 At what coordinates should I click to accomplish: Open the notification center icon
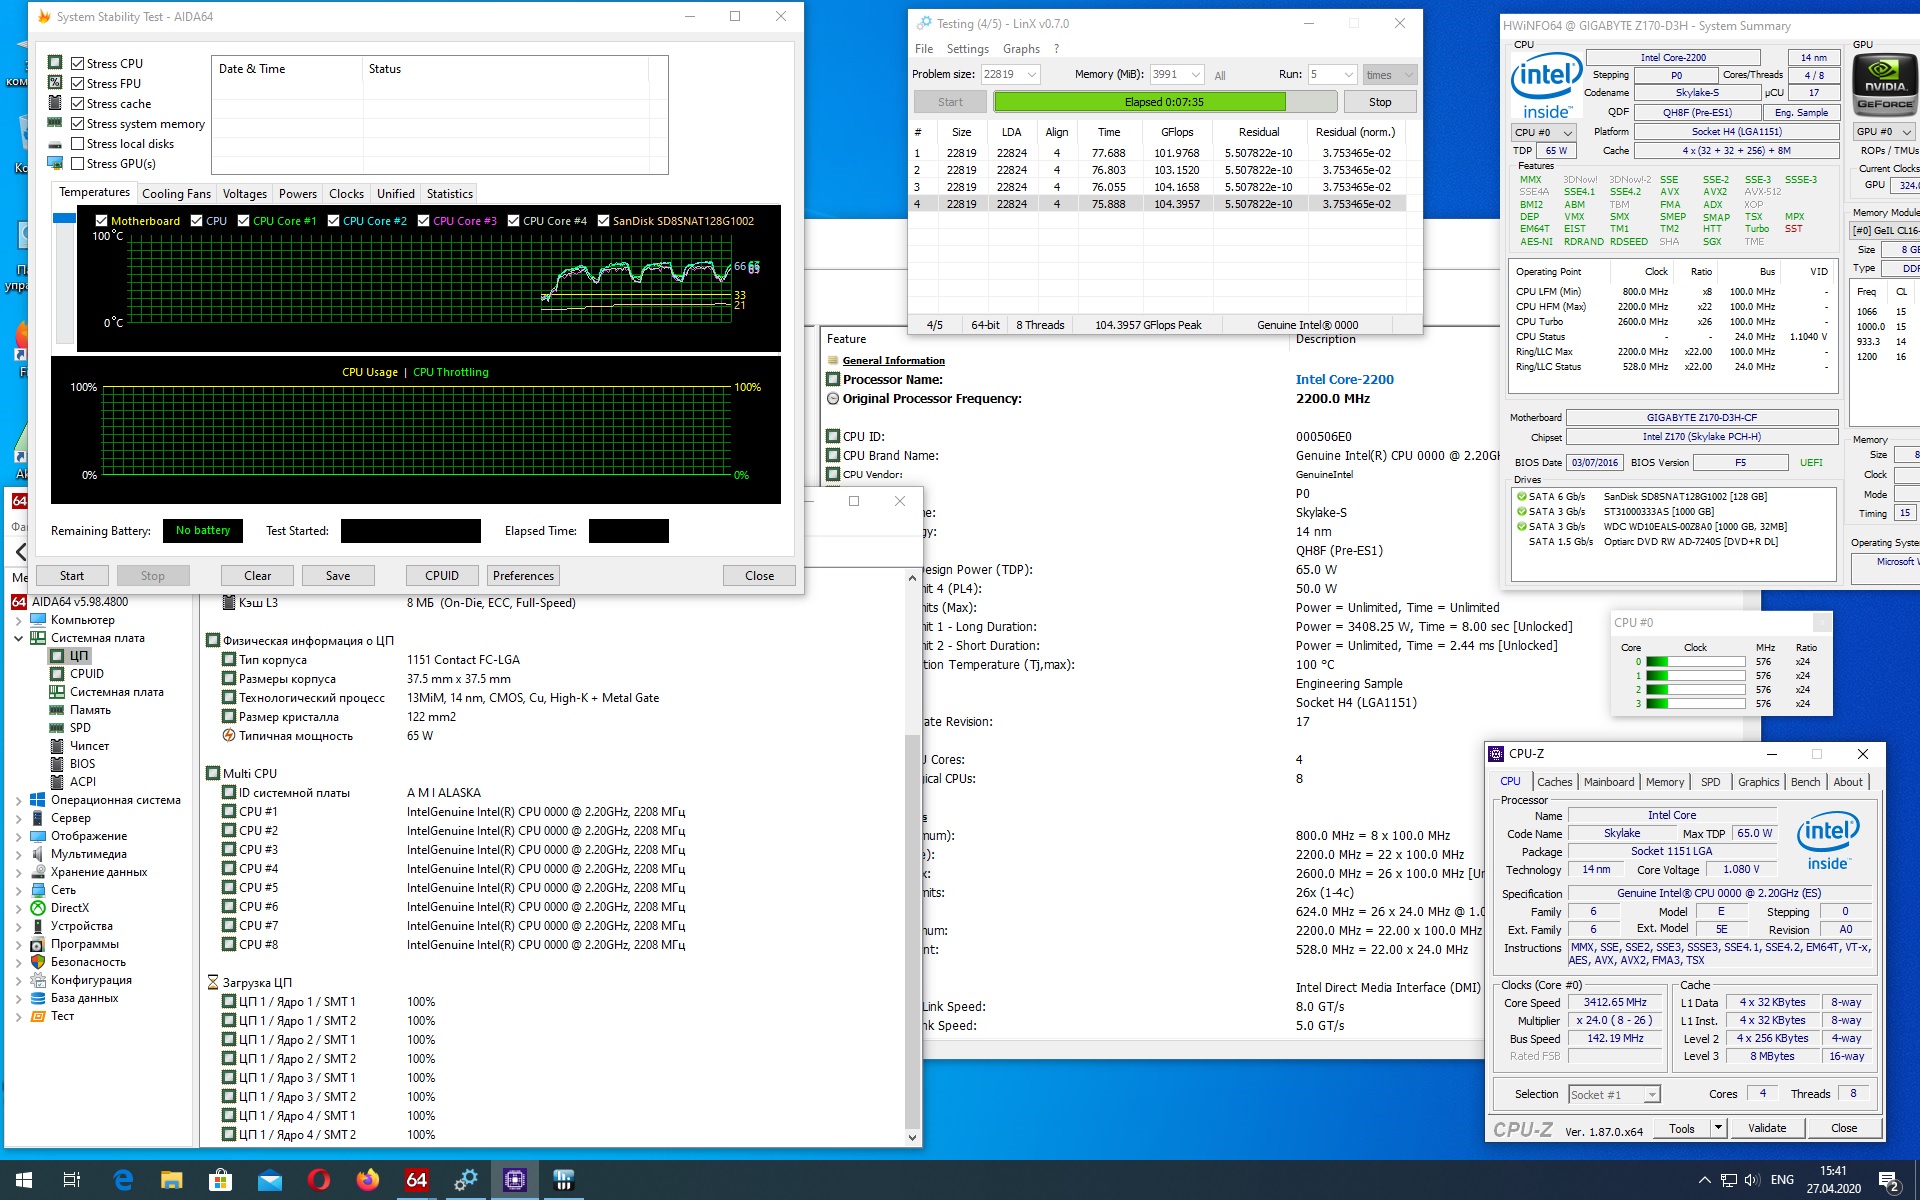[1888, 1180]
